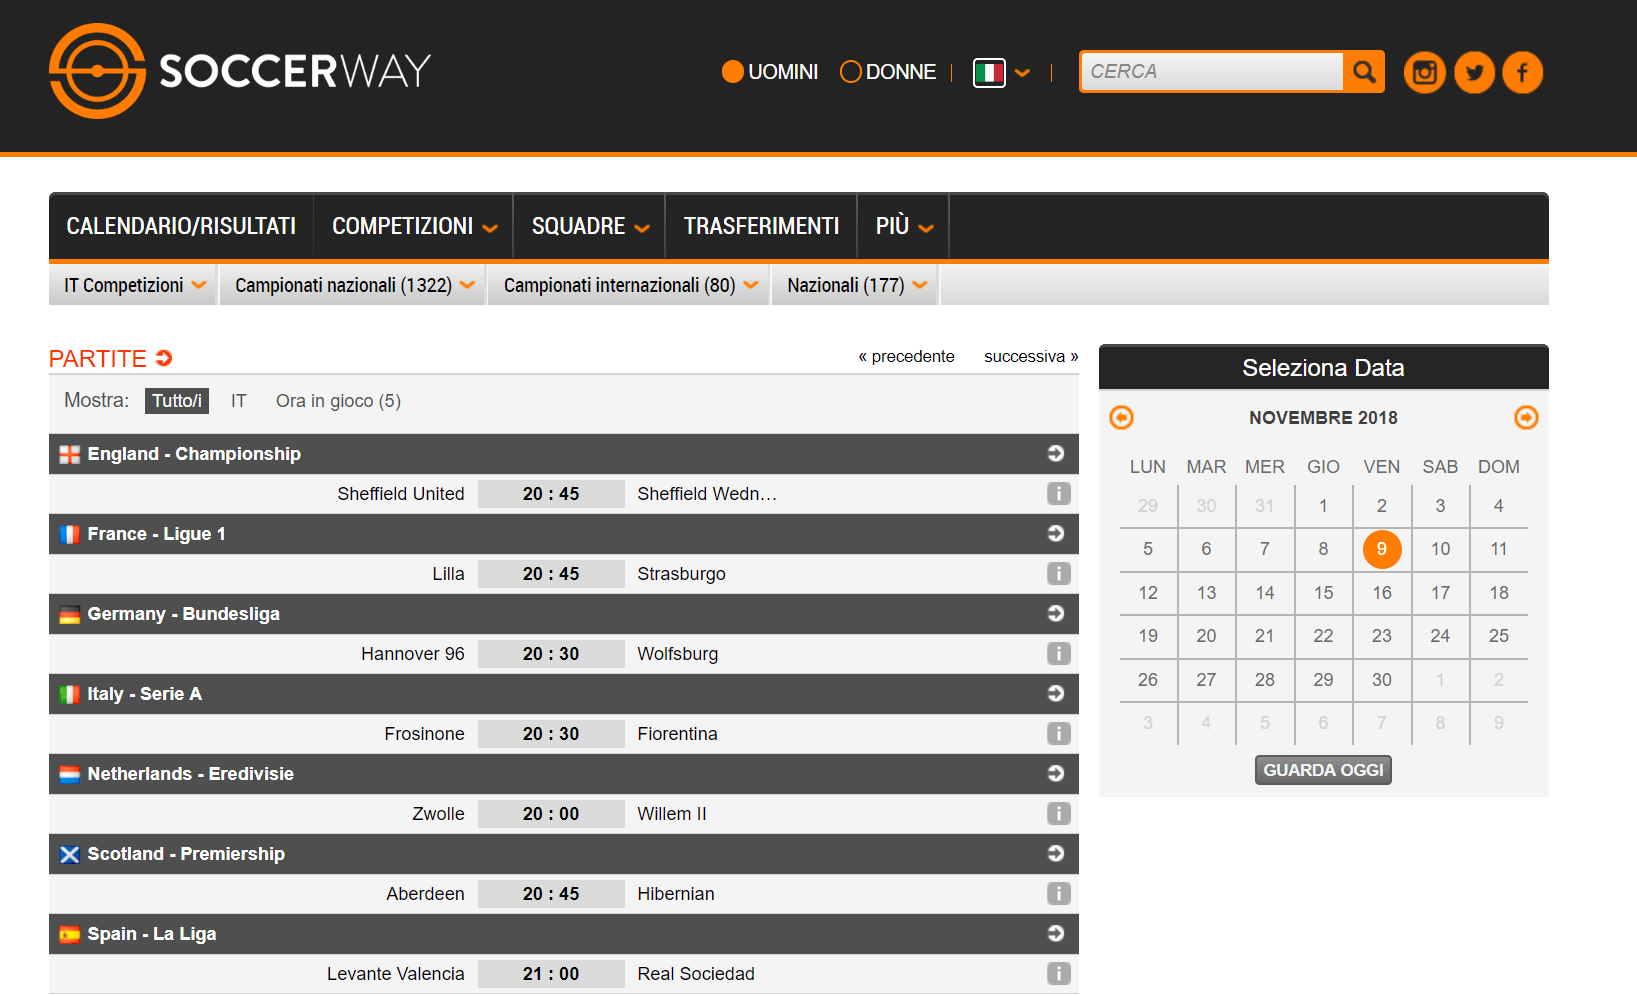The height and width of the screenshot is (996, 1637).
Task: Open Germany - Bundesliga competition
Action: tap(184, 613)
